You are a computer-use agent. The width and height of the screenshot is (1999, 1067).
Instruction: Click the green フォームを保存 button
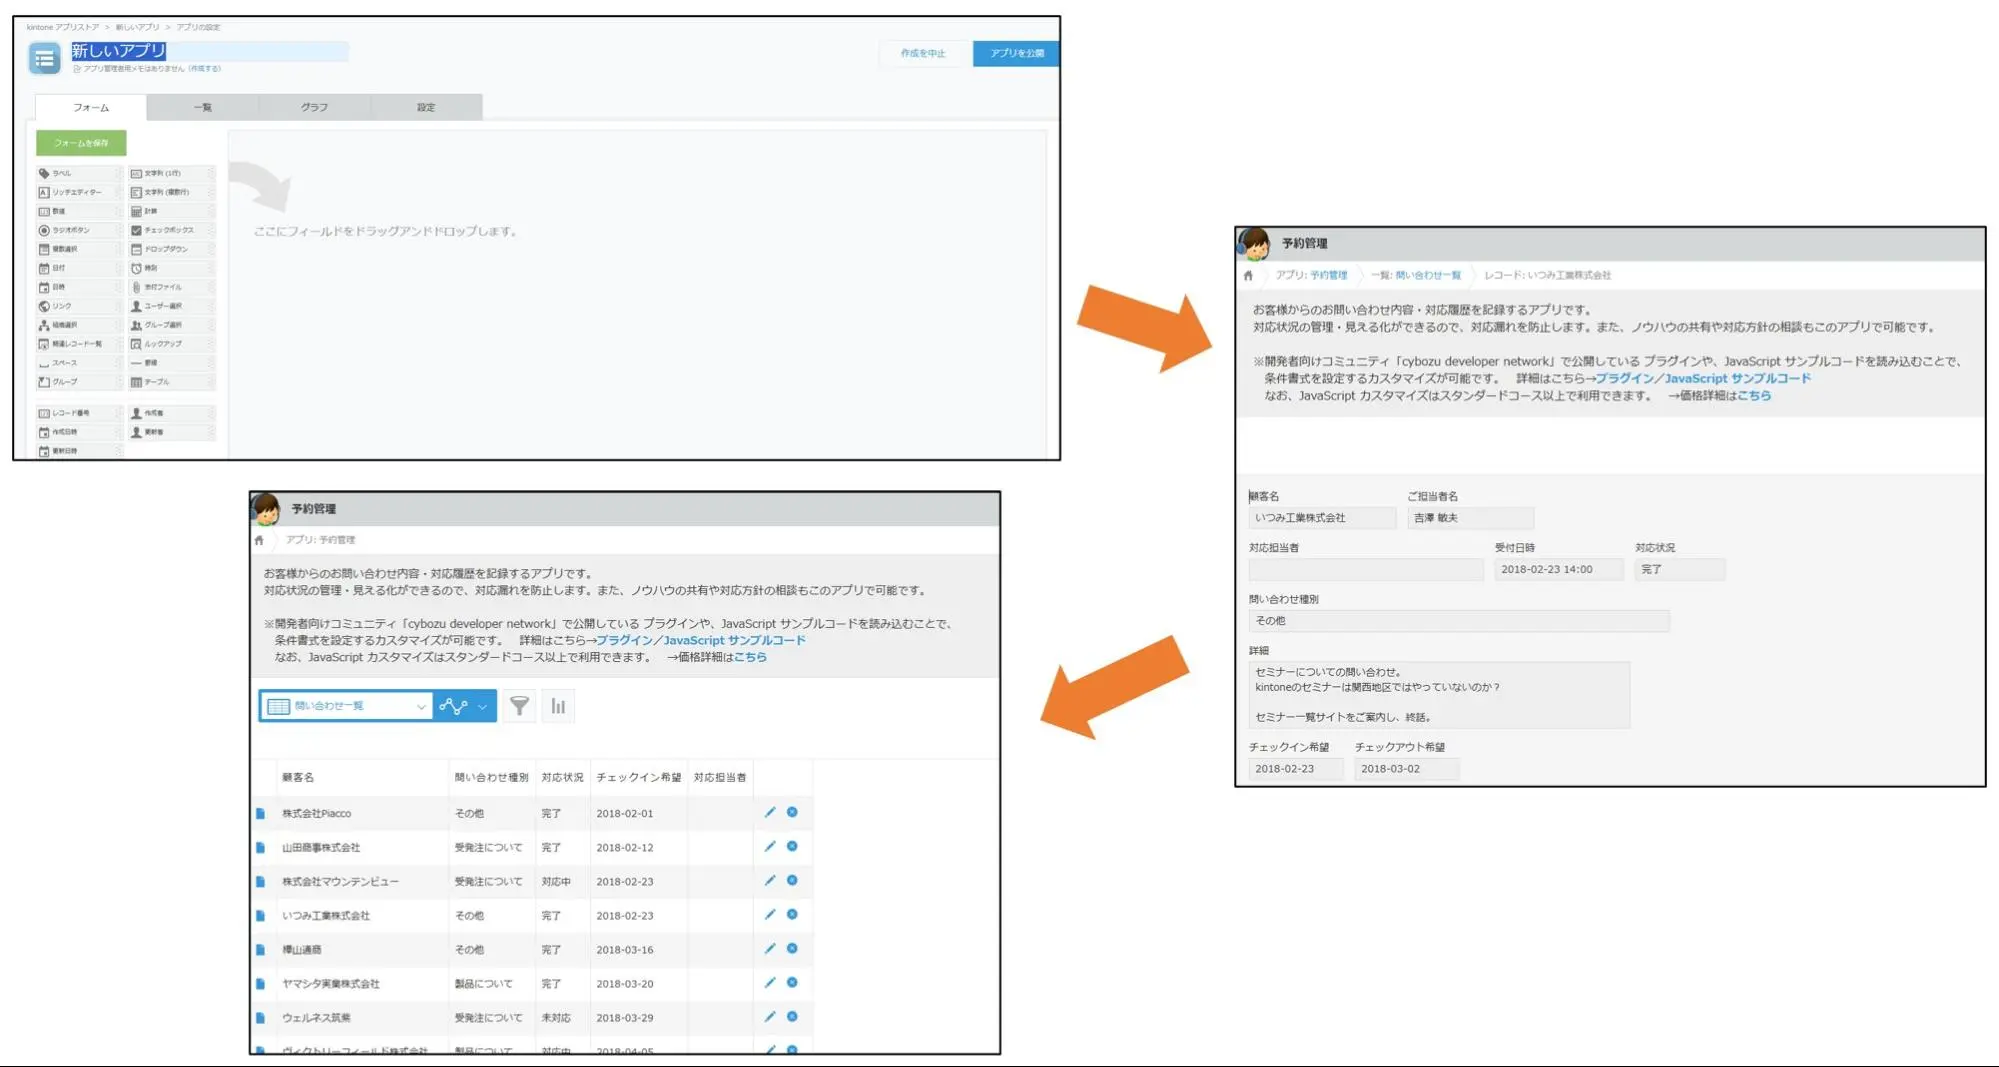(81, 143)
